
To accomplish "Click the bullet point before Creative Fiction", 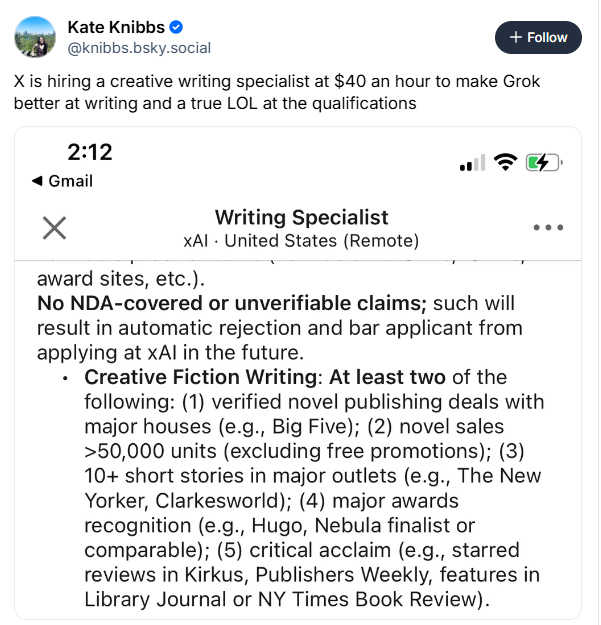I will point(65,379).
